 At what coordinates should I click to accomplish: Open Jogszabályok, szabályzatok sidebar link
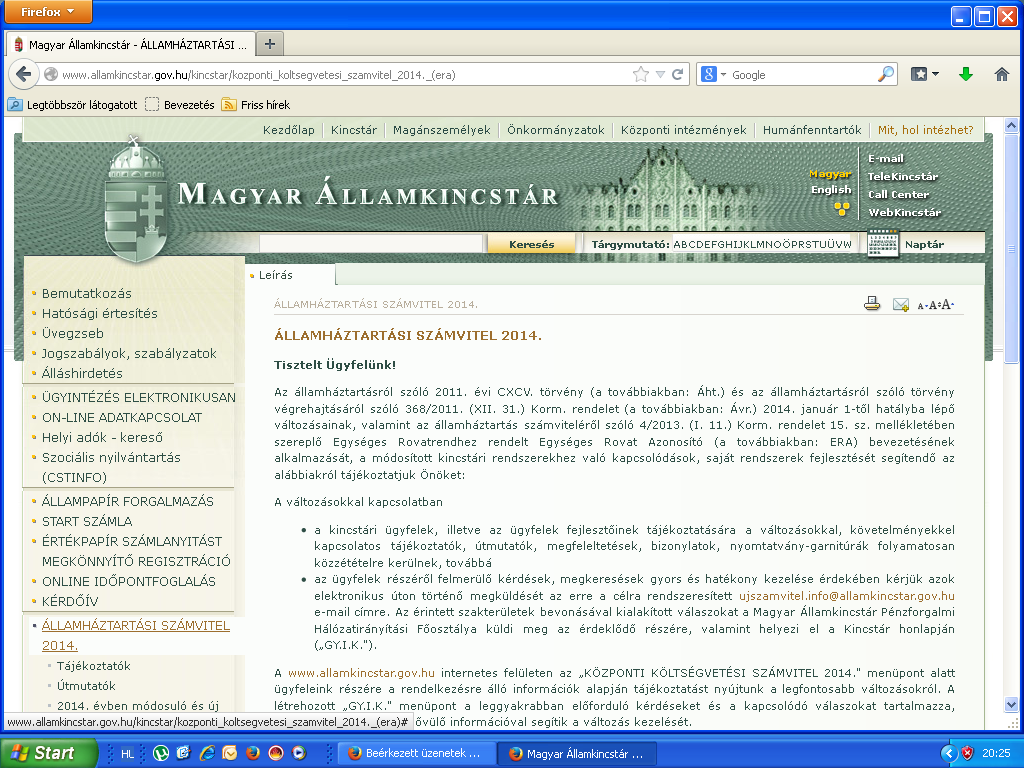click(x=129, y=353)
